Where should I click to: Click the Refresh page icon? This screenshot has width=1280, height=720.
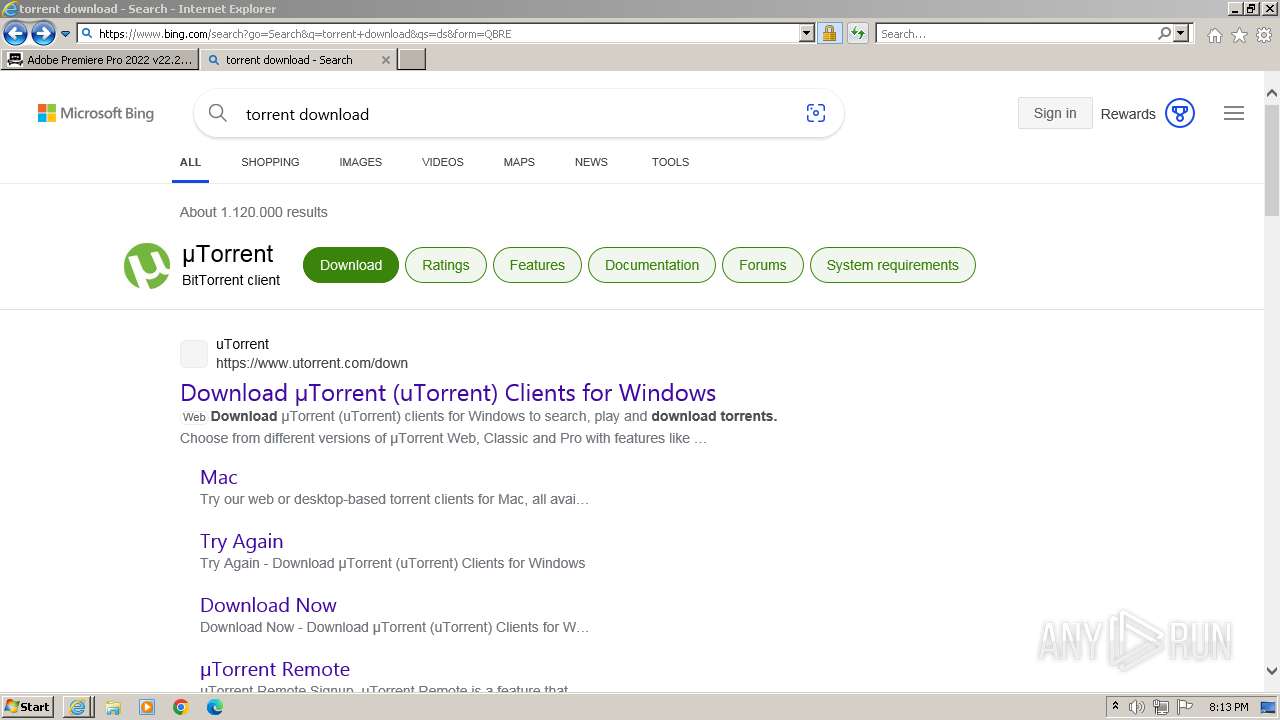858,33
